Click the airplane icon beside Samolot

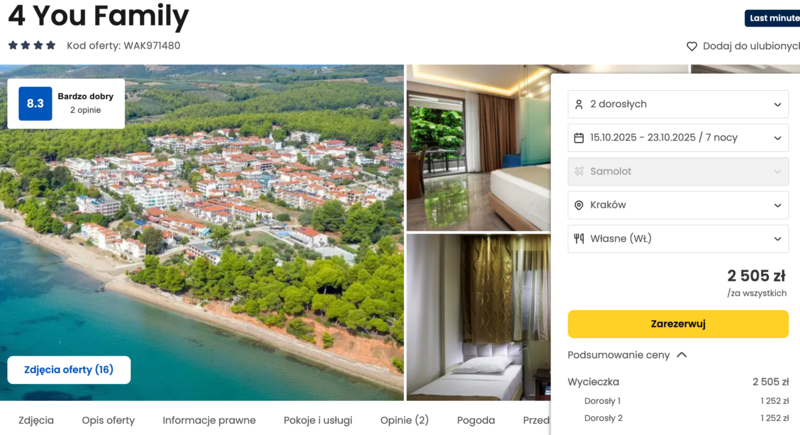point(579,171)
